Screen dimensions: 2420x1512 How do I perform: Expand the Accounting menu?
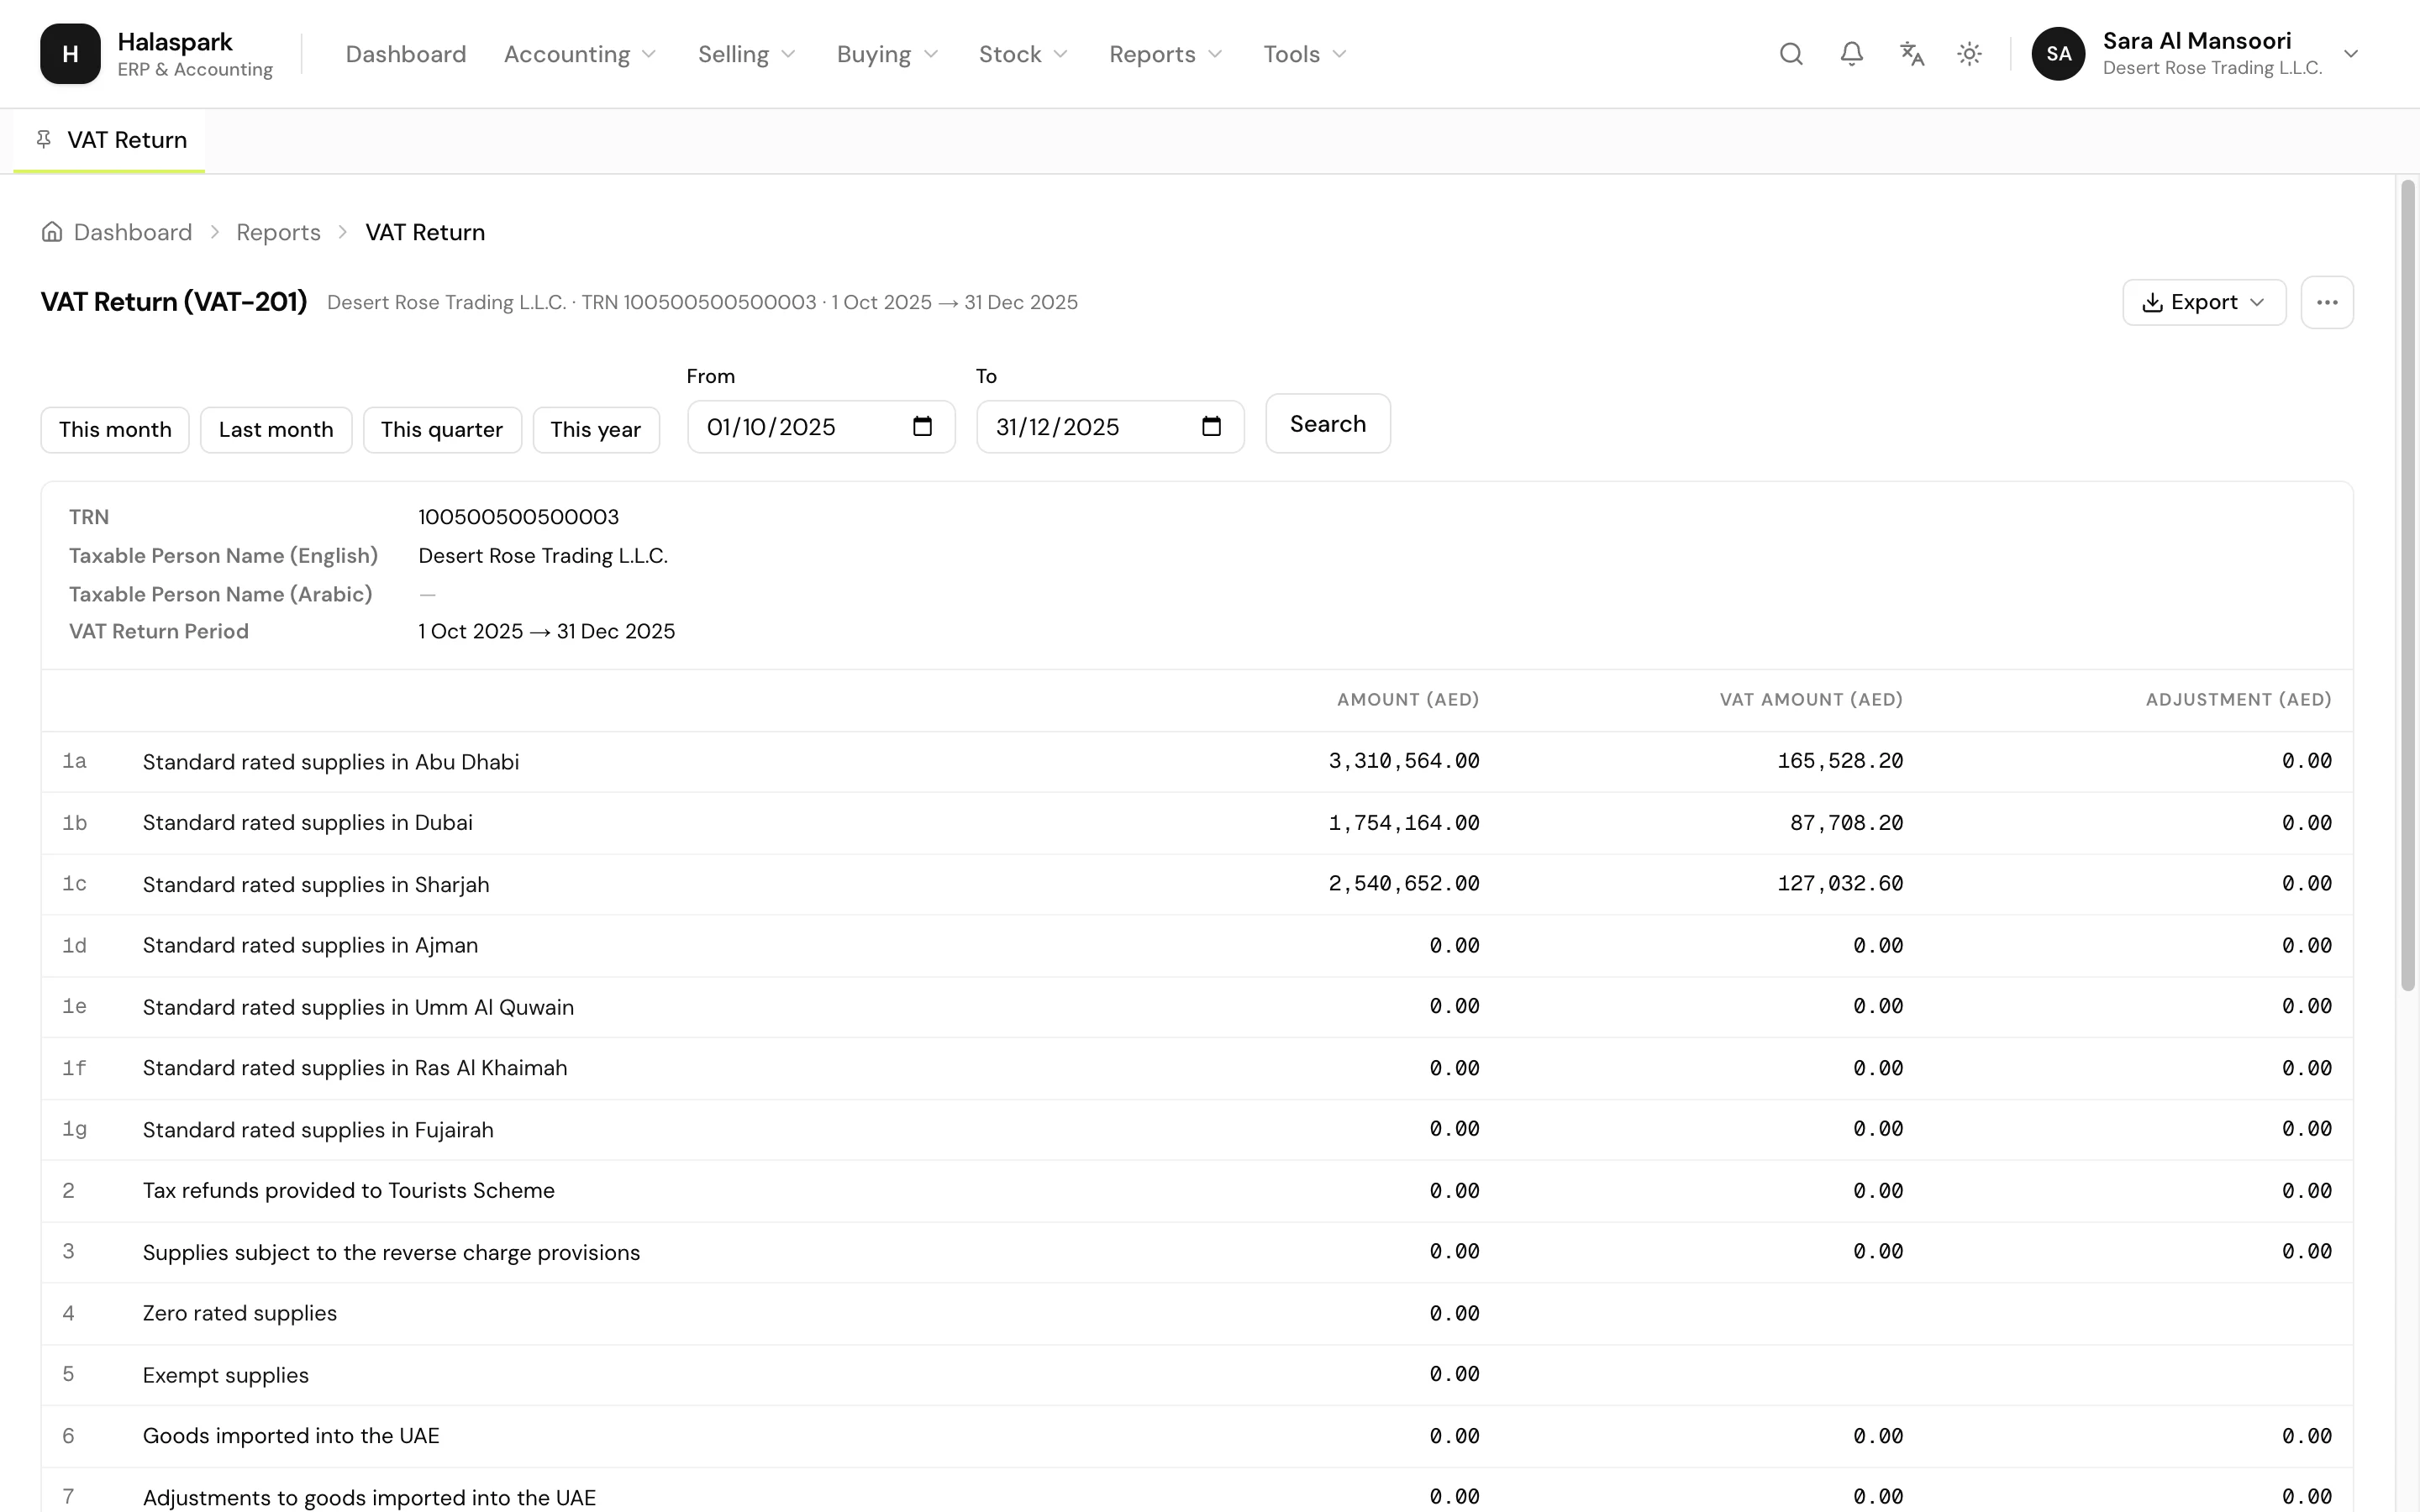[580, 54]
